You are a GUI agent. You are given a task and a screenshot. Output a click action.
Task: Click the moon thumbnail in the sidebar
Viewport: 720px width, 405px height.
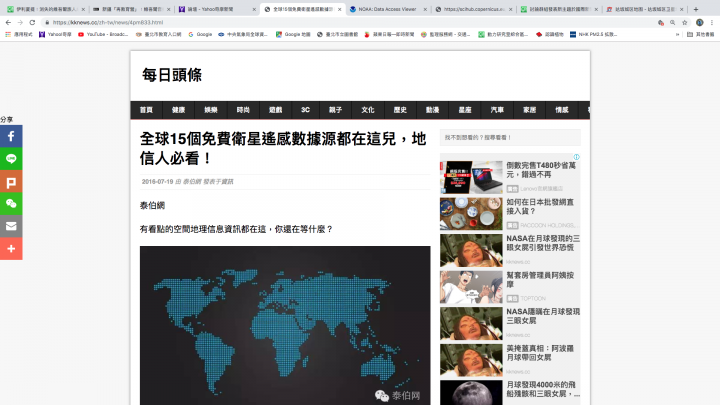coord(471,393)
